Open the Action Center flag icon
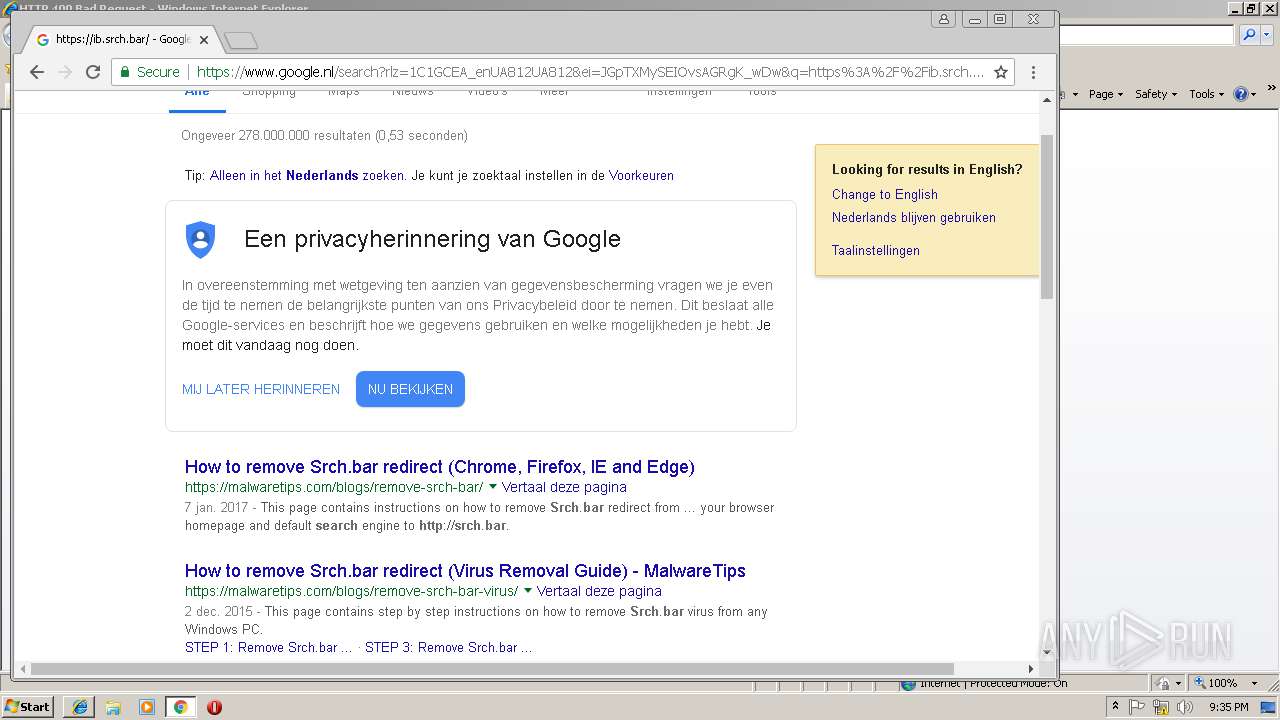1280x720 pixels. pos(1137,707)
